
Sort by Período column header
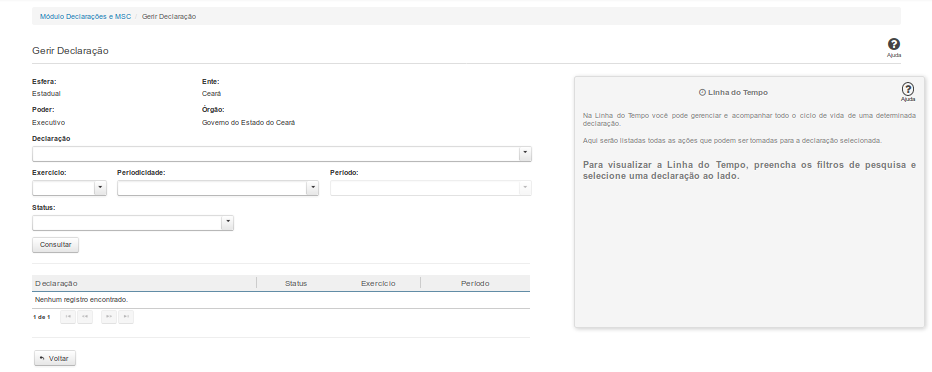coord(475,283)
